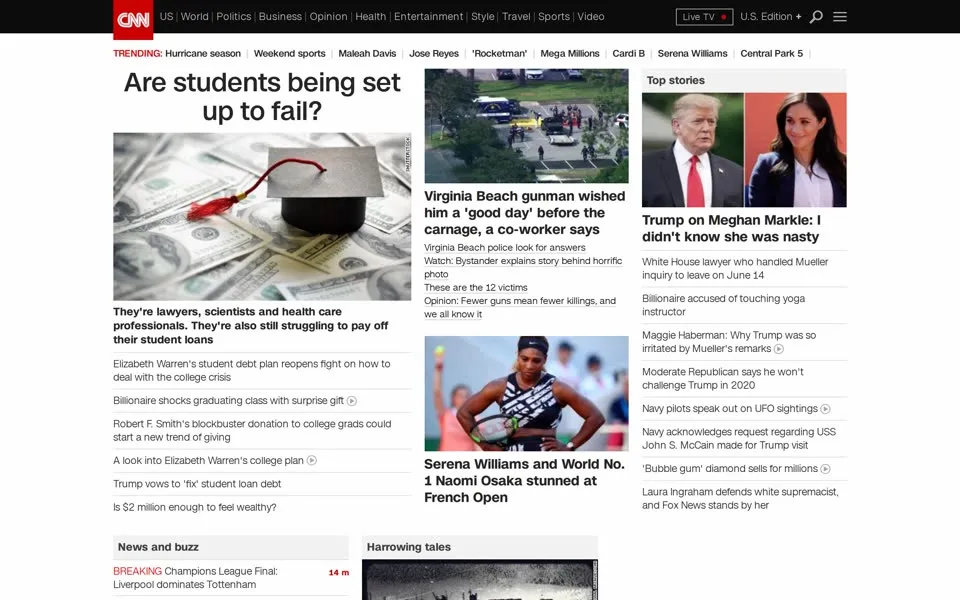Open the Politics section
The image size is (960, 600).
coord(233,17)
